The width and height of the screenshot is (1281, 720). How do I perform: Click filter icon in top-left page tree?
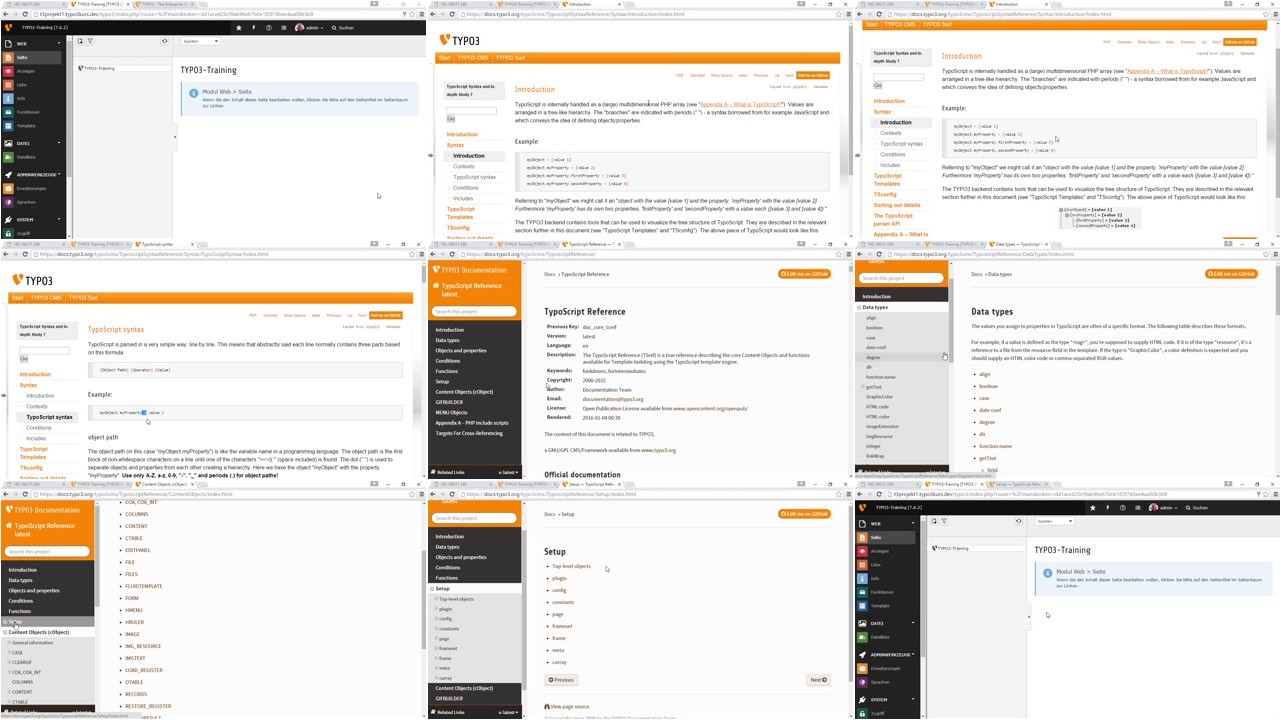(90, 41)
